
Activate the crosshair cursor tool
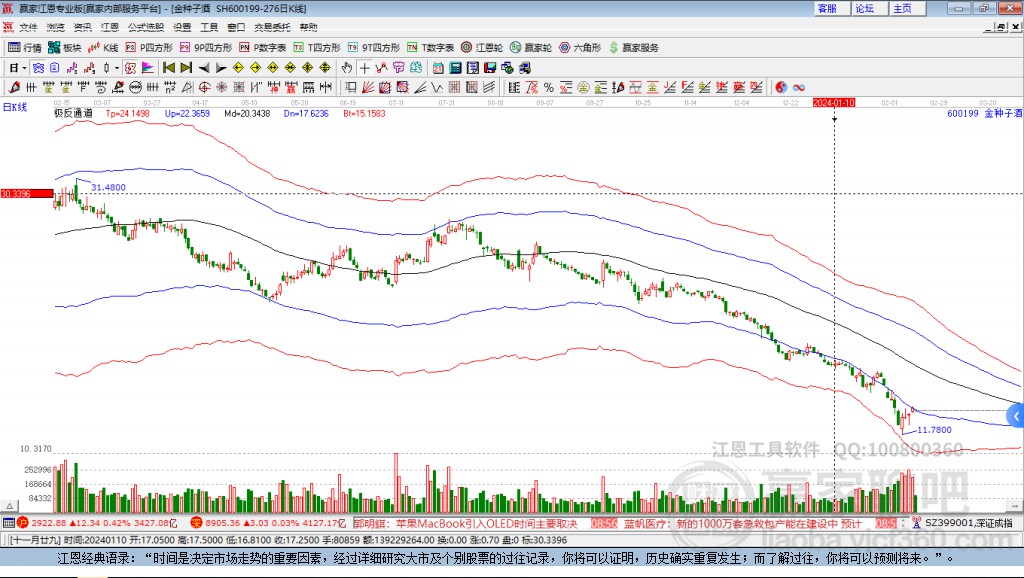click(365, 68)
